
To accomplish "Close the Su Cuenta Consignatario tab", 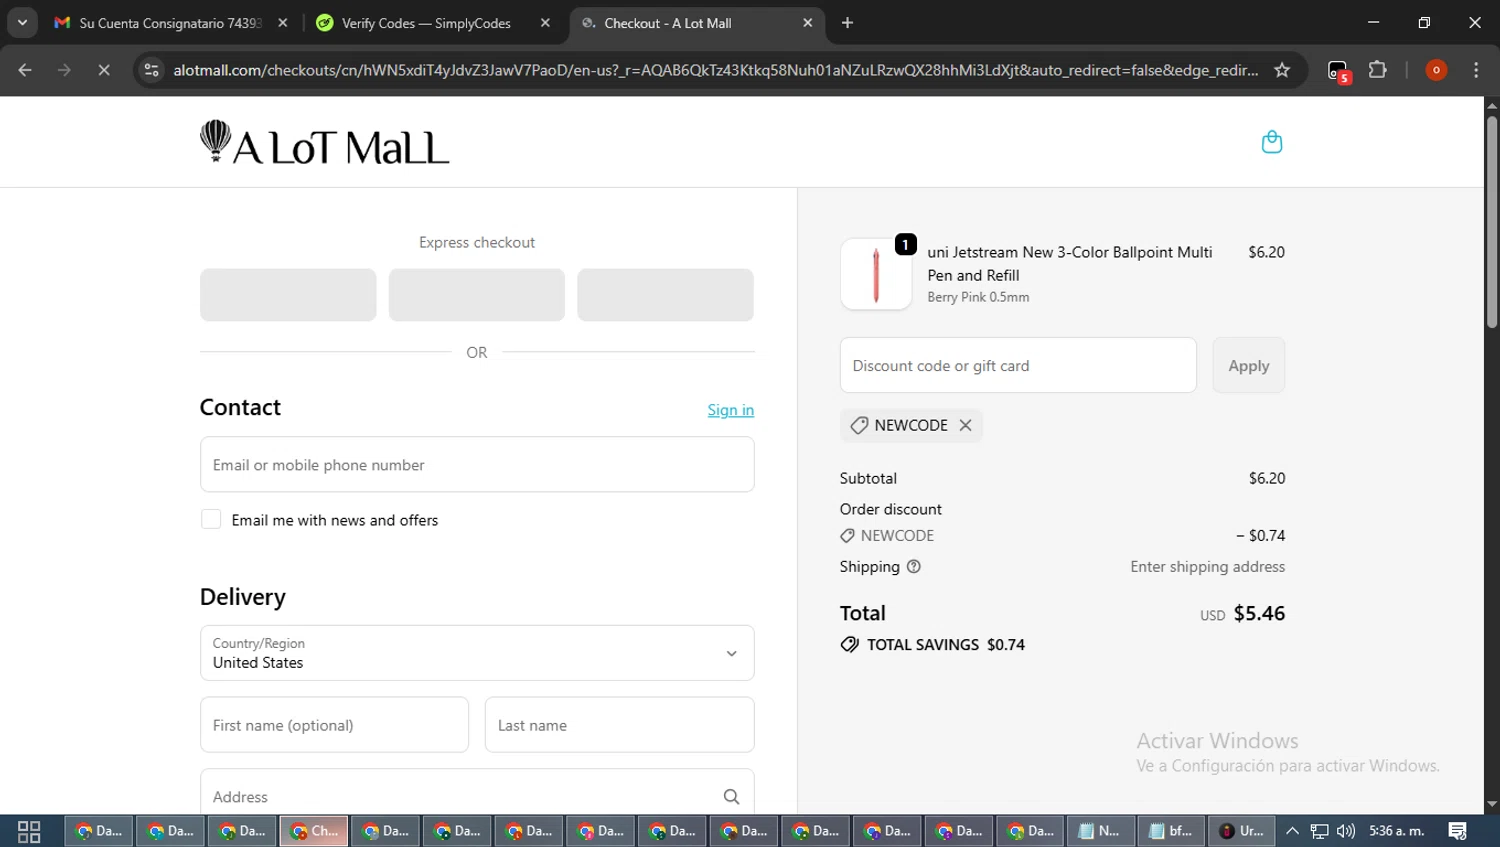I will coord(283,23).
